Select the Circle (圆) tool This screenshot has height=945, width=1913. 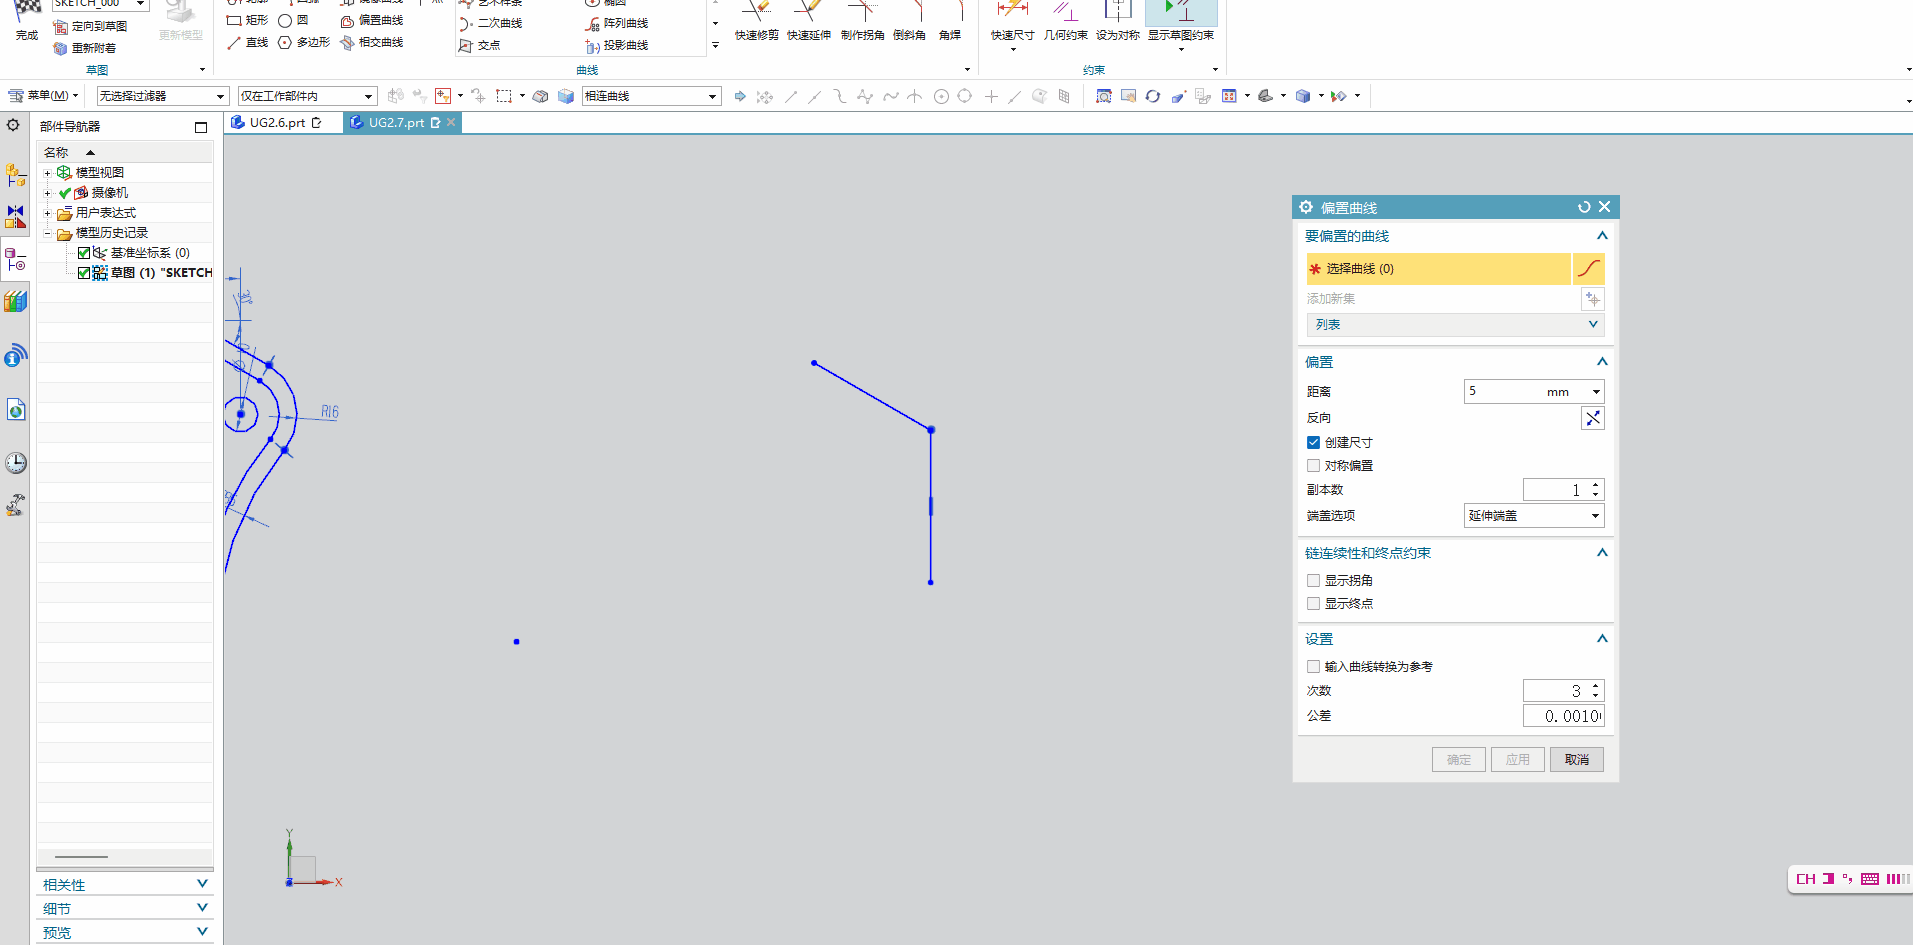[294, 20]
